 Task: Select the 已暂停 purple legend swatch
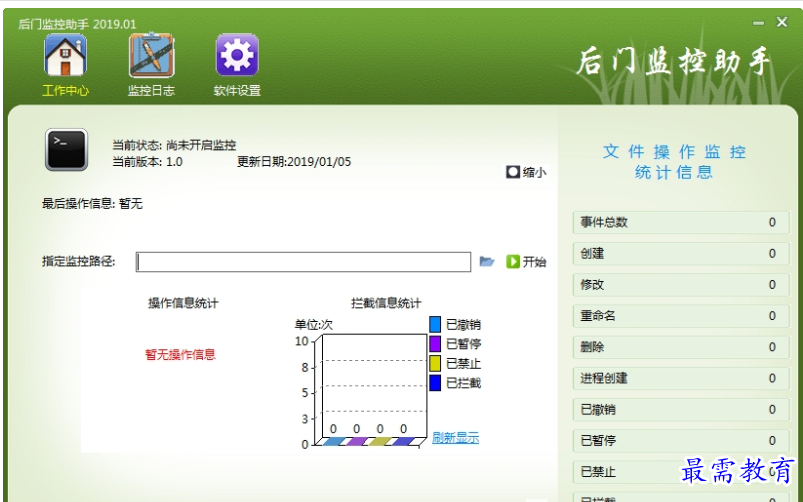tap(435, 344)
